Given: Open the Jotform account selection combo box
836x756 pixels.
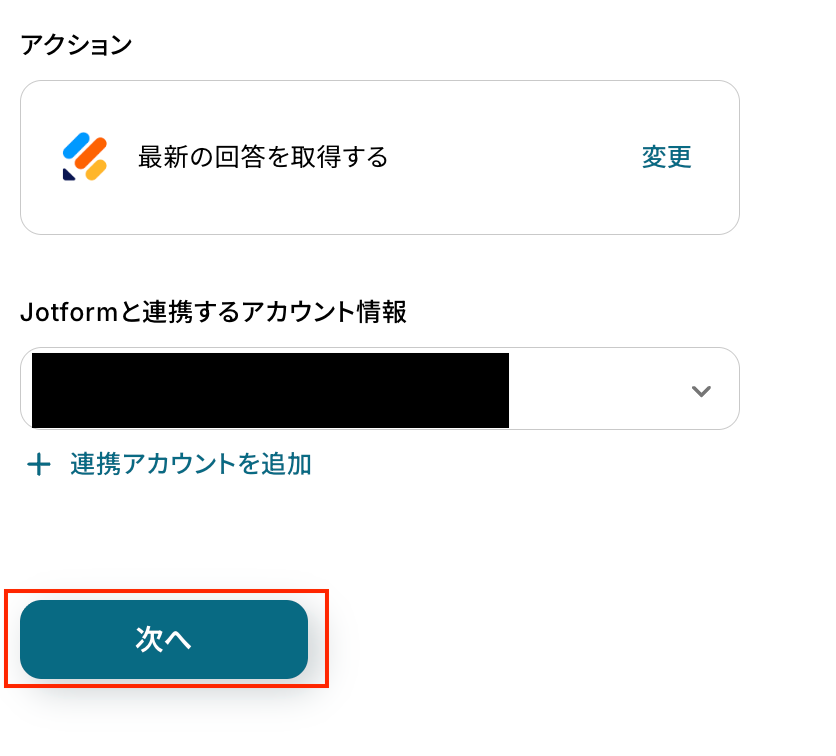Looking at the screenshot, I should tap(380, 389).
